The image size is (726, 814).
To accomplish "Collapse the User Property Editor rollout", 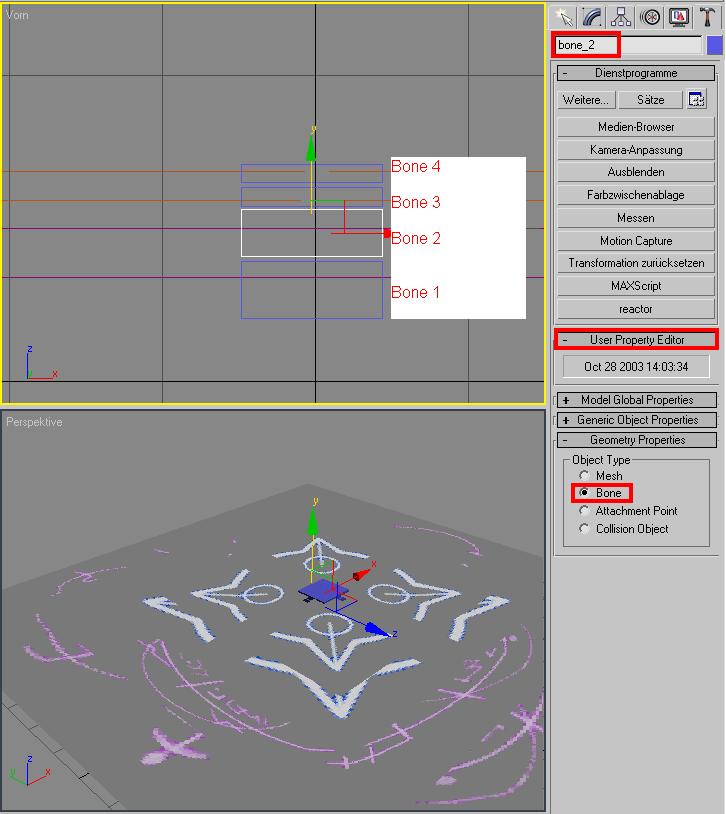I will point(637,340).
